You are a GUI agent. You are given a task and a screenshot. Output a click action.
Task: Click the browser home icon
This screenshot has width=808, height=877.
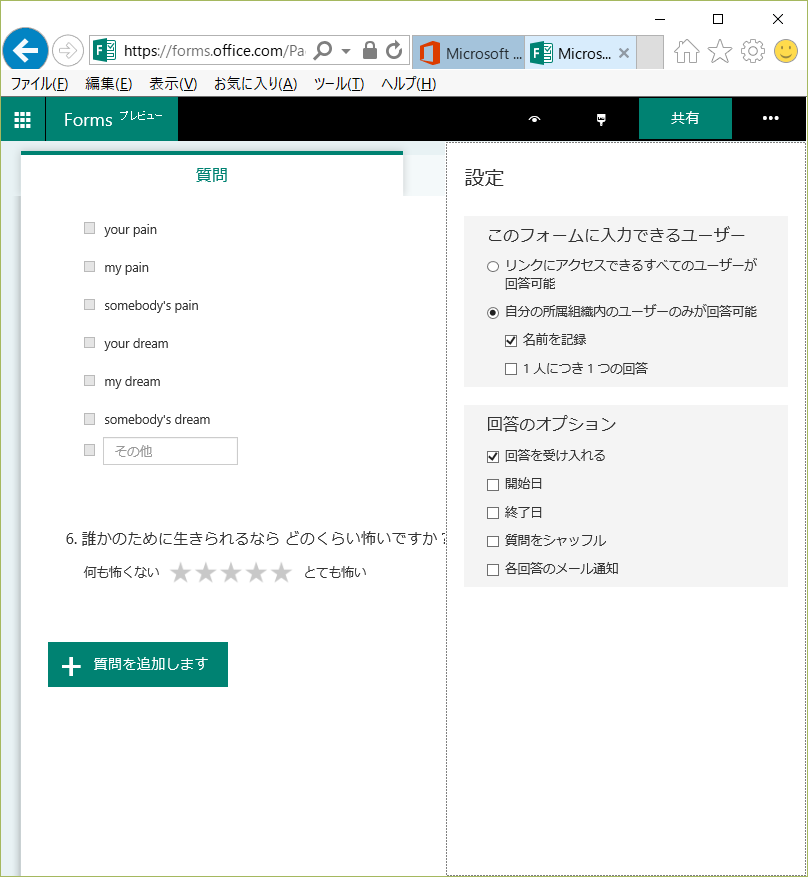pyautogui.click(x=686, y=51)
